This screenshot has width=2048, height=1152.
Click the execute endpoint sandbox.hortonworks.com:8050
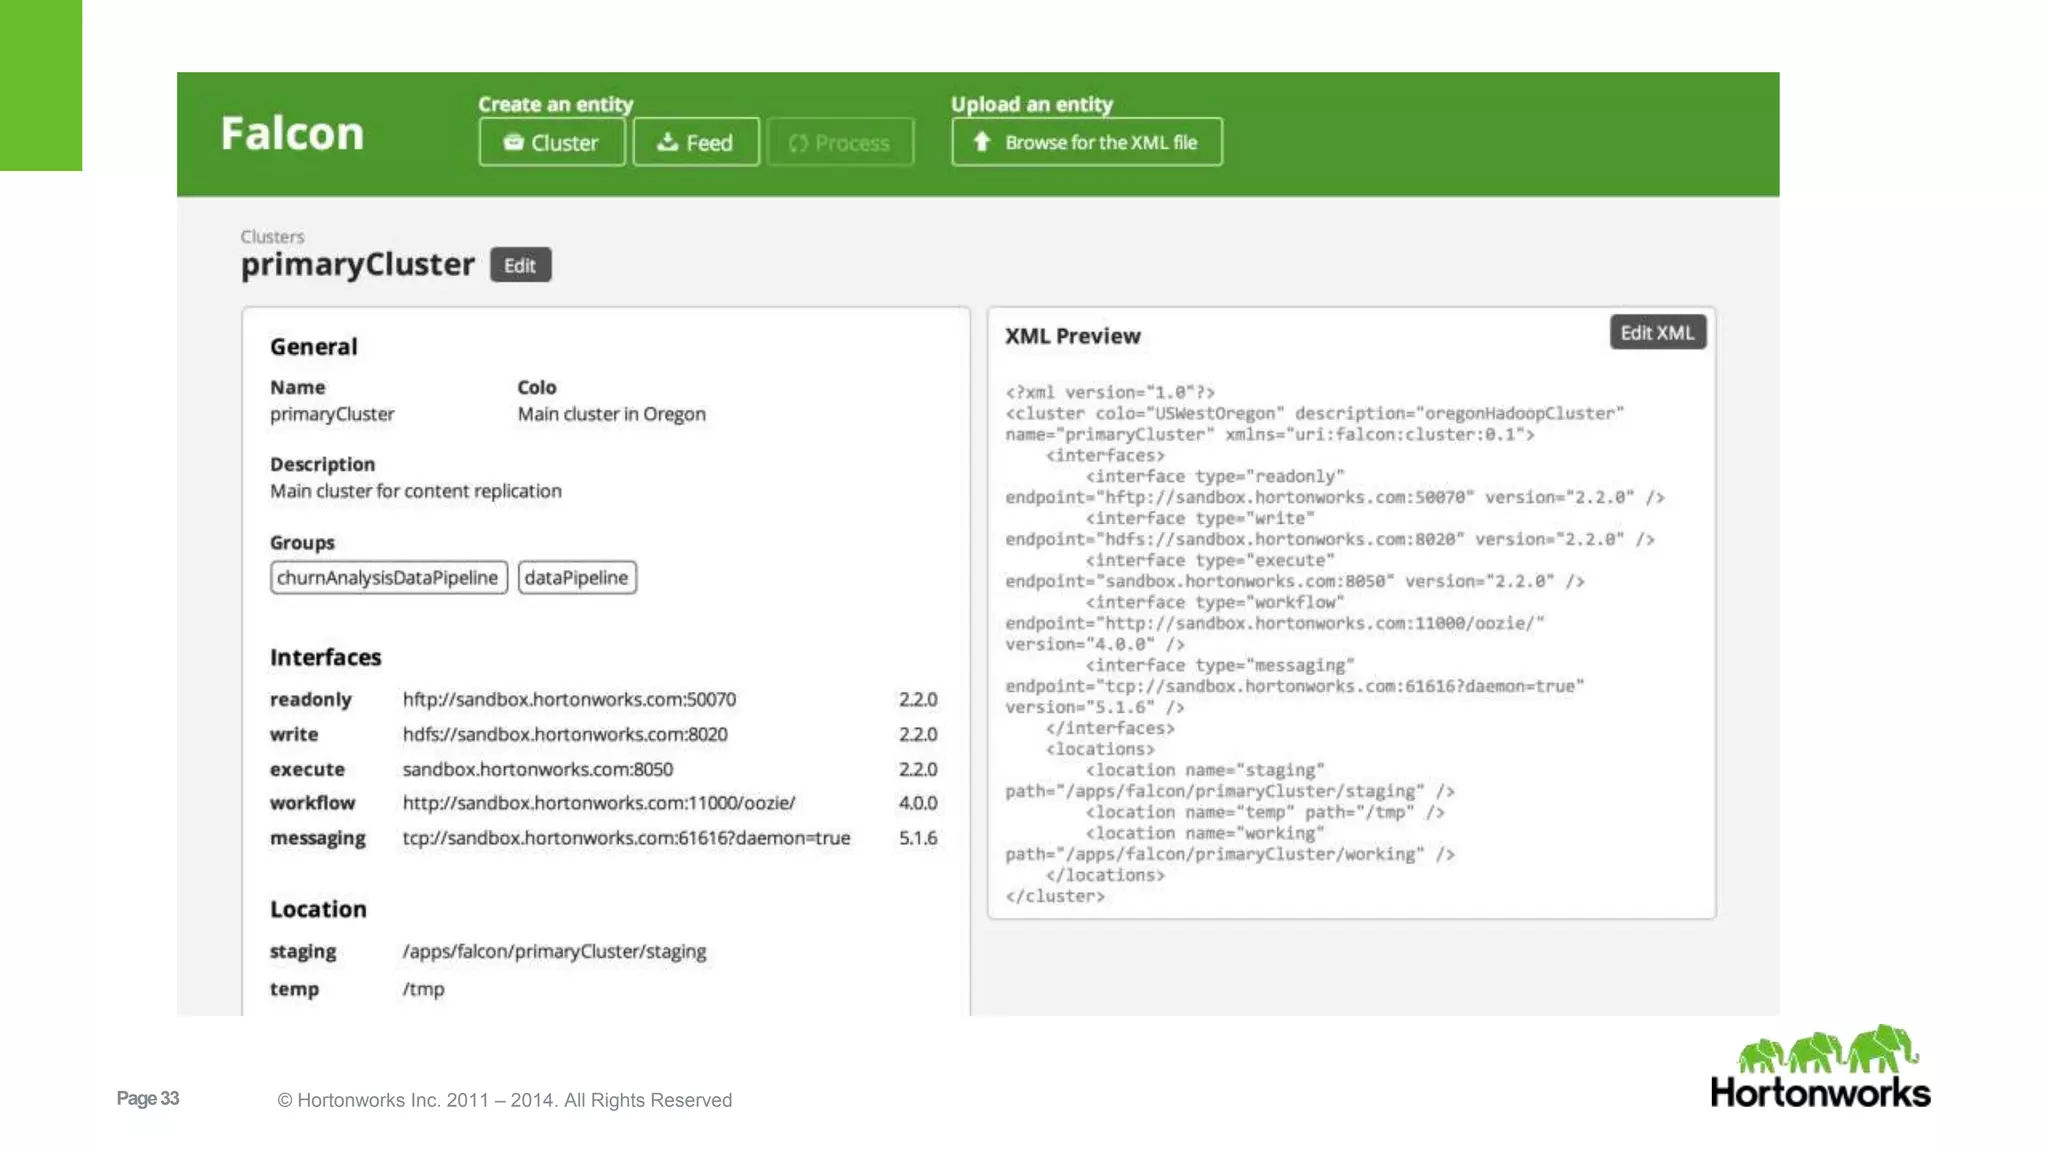pyautogui.click(x=538, y=769)
